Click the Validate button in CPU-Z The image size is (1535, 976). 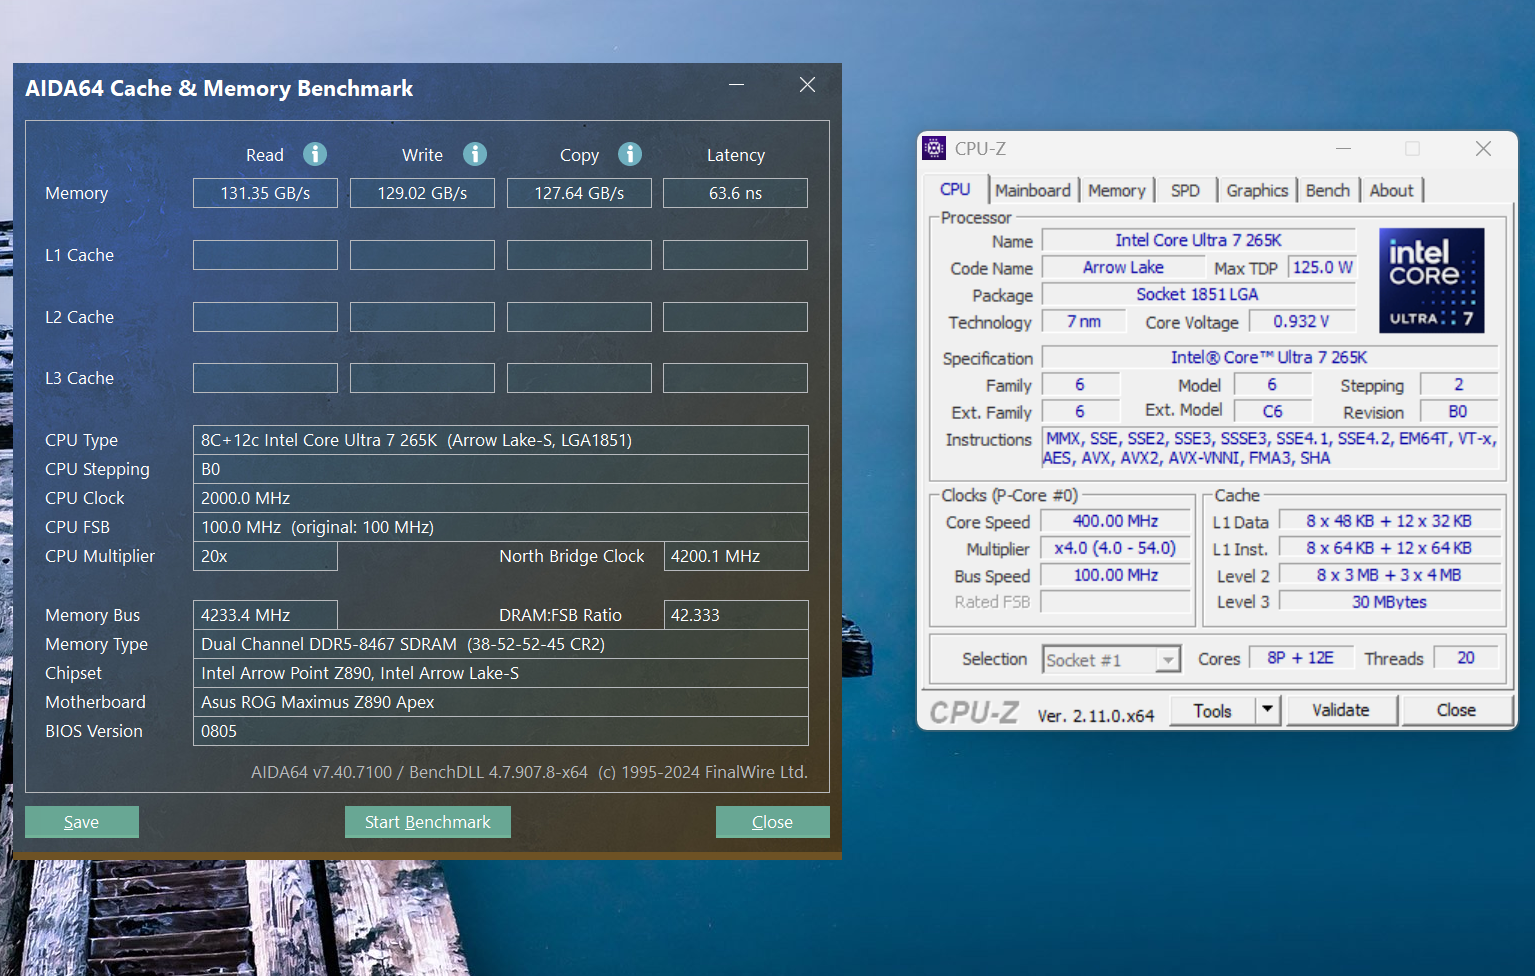[x=1341, y=710]
